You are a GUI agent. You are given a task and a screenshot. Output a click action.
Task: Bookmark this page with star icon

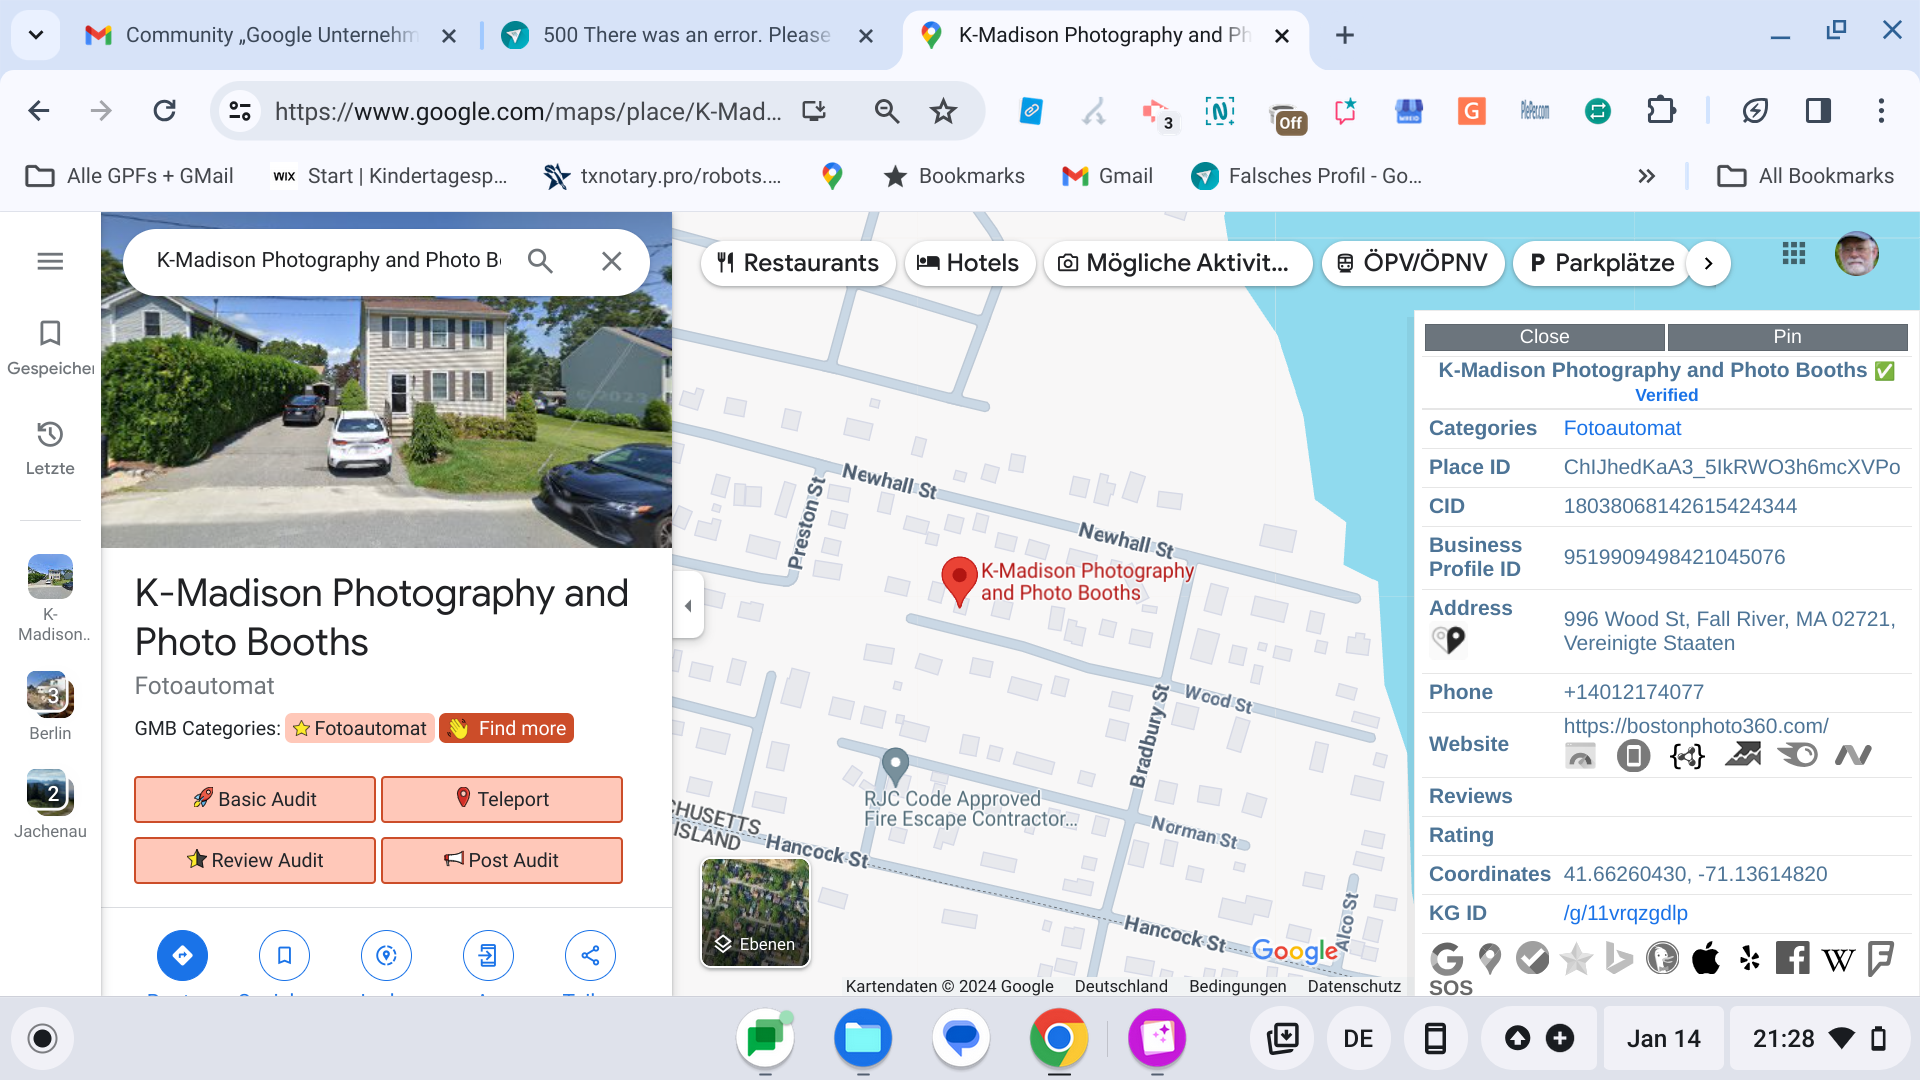tap(943, 111)
